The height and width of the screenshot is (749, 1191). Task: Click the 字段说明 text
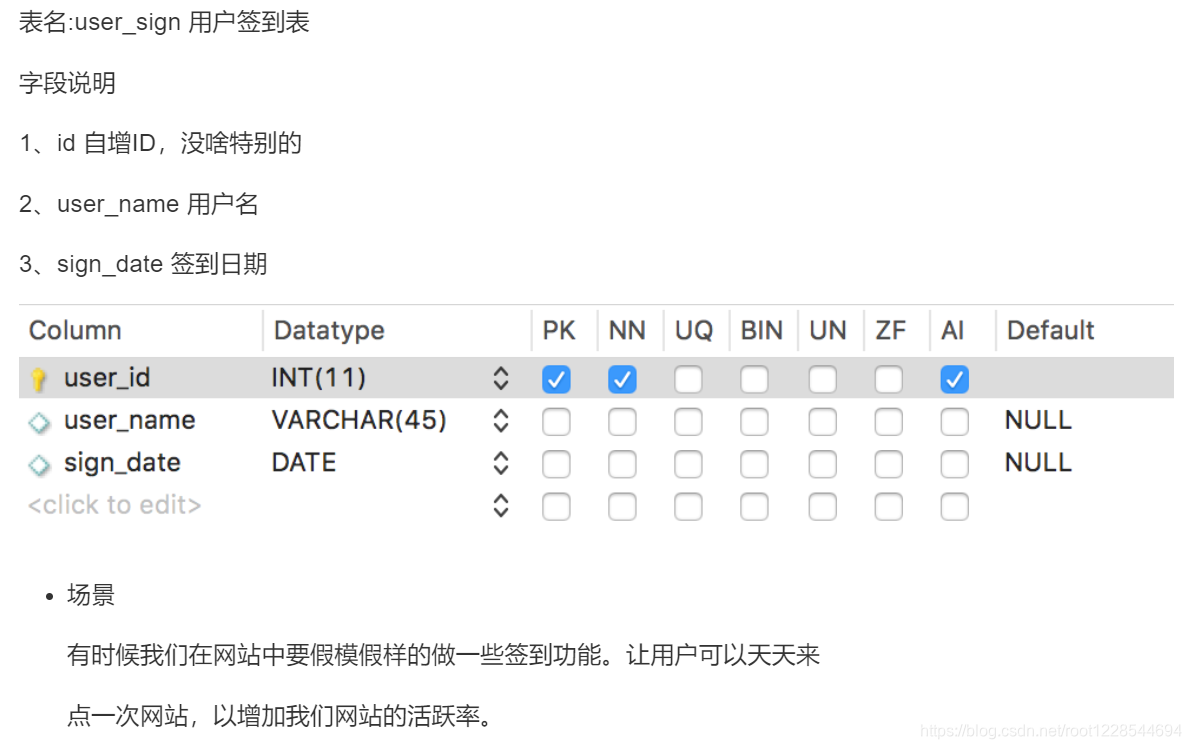68,83
